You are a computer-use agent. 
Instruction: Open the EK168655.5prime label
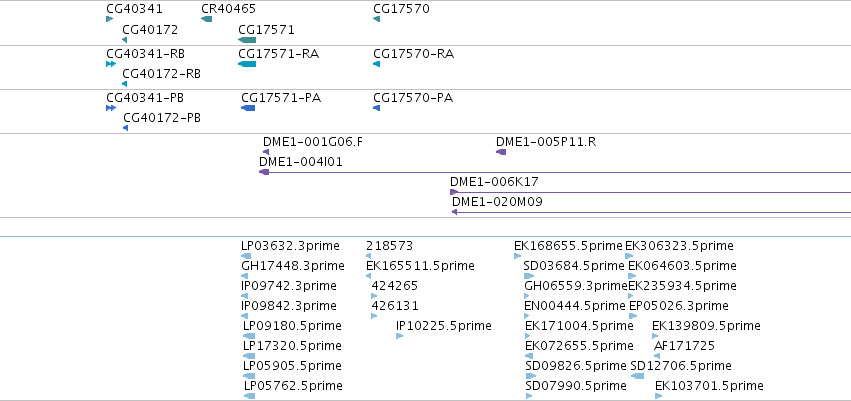click(568, 246)
